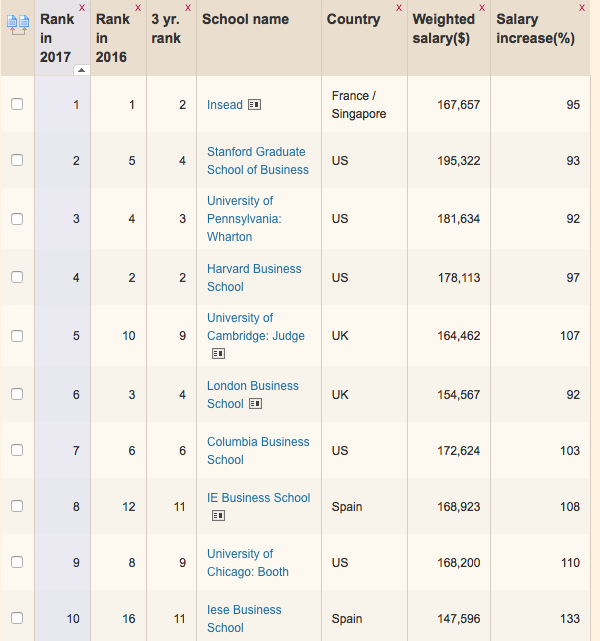Screen dimensions: 600x641
Task: Open profile icon next to Insead
Action: (254, 105)
